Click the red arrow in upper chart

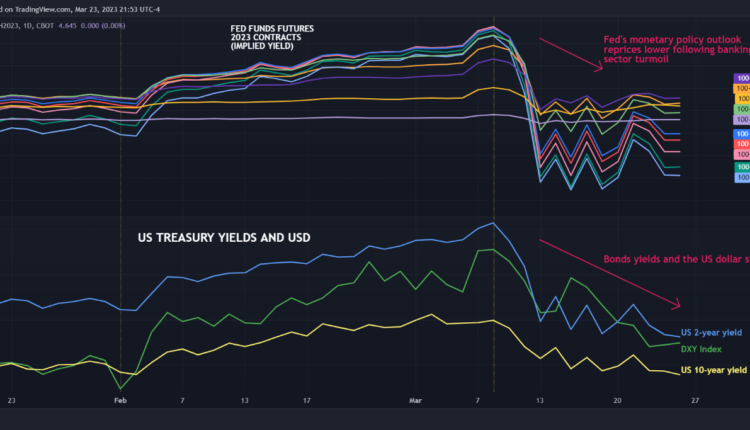pos(570,55)
